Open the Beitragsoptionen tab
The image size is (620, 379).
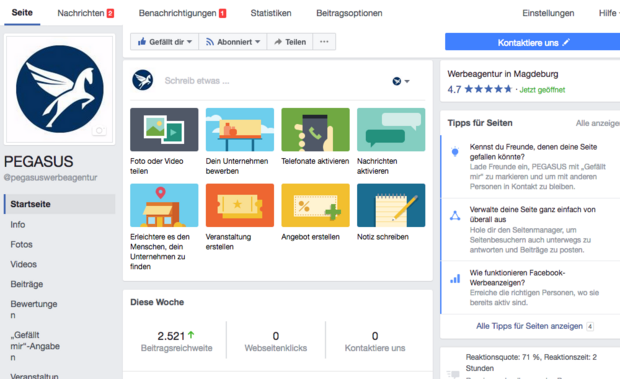(349, 13)
